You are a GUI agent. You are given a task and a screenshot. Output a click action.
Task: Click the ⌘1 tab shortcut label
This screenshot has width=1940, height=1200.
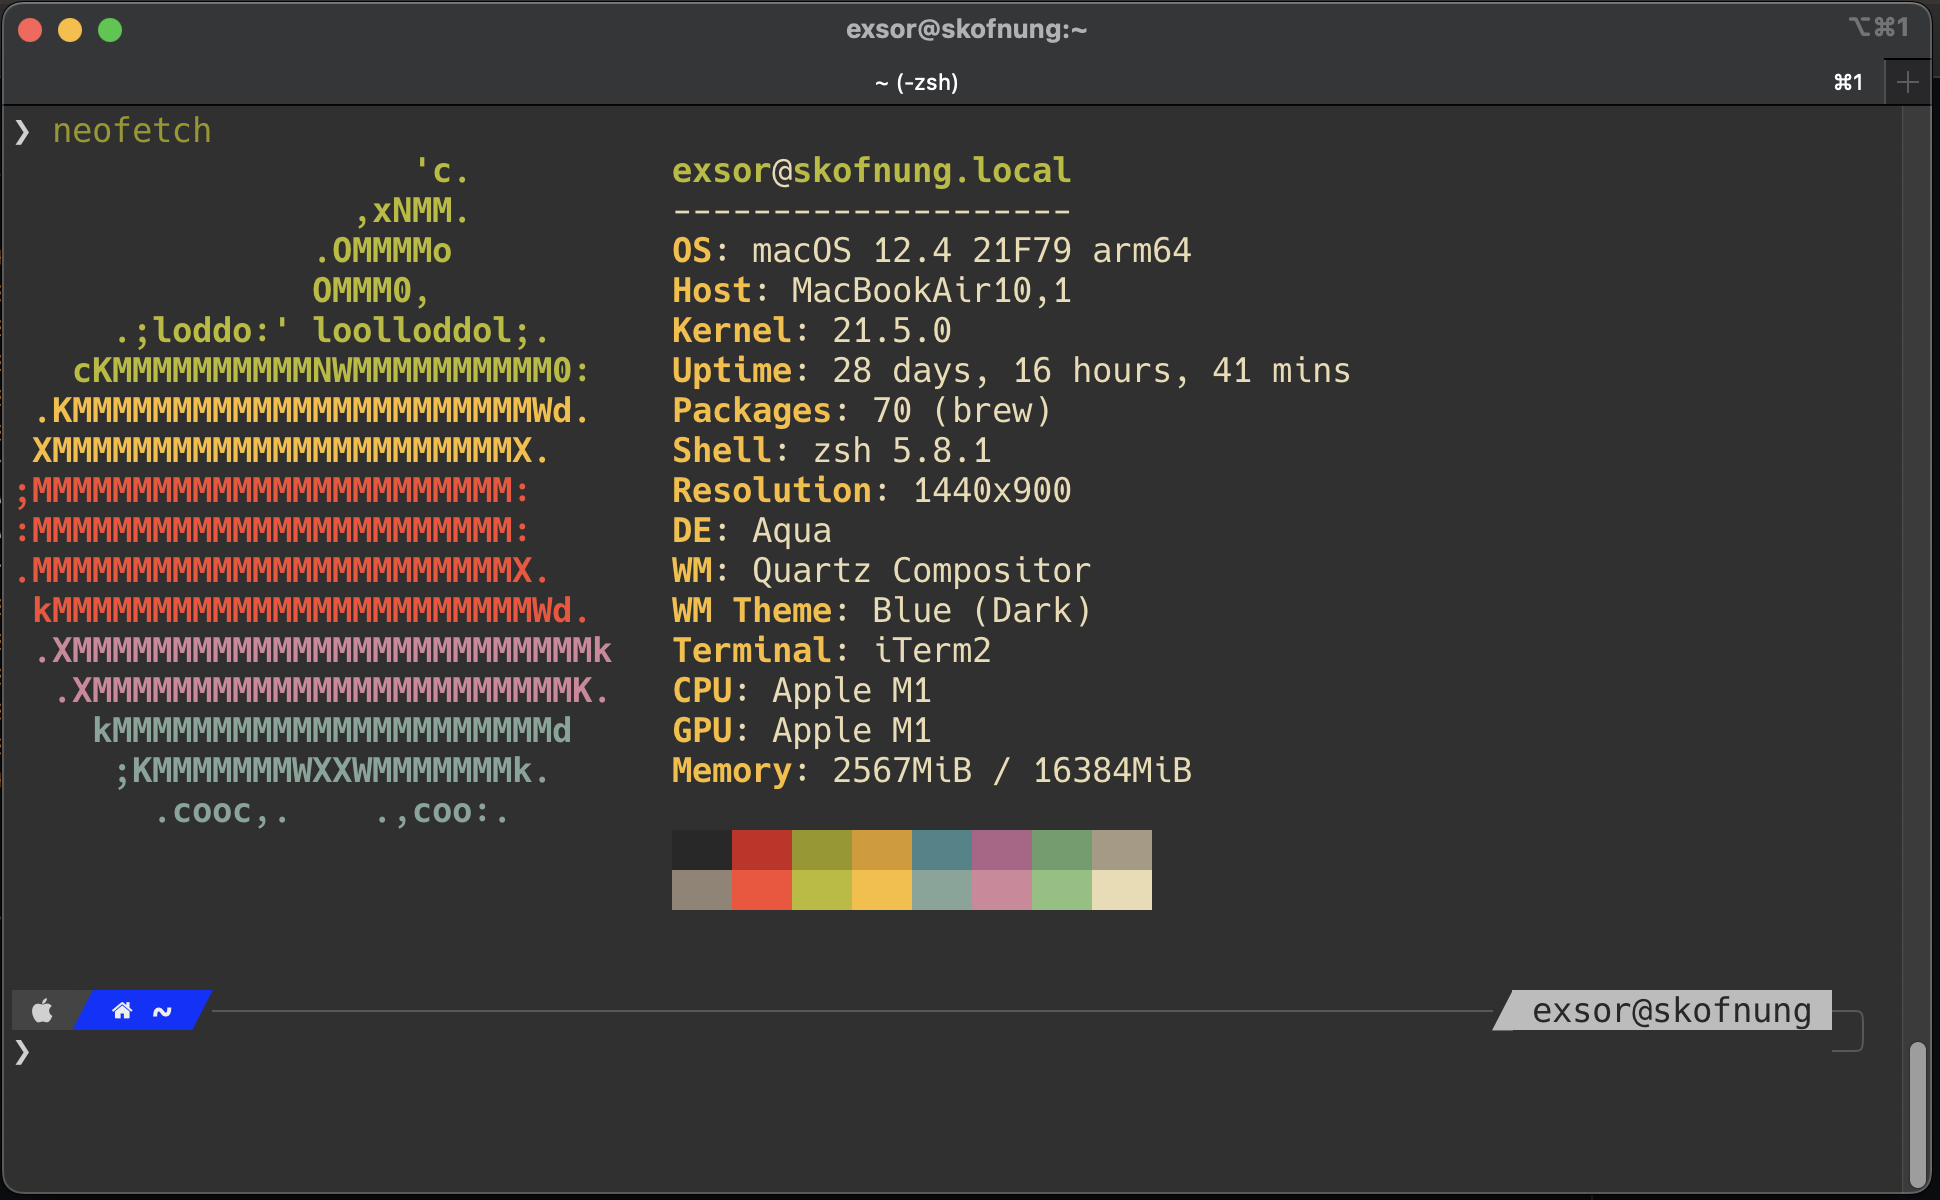1848,82
